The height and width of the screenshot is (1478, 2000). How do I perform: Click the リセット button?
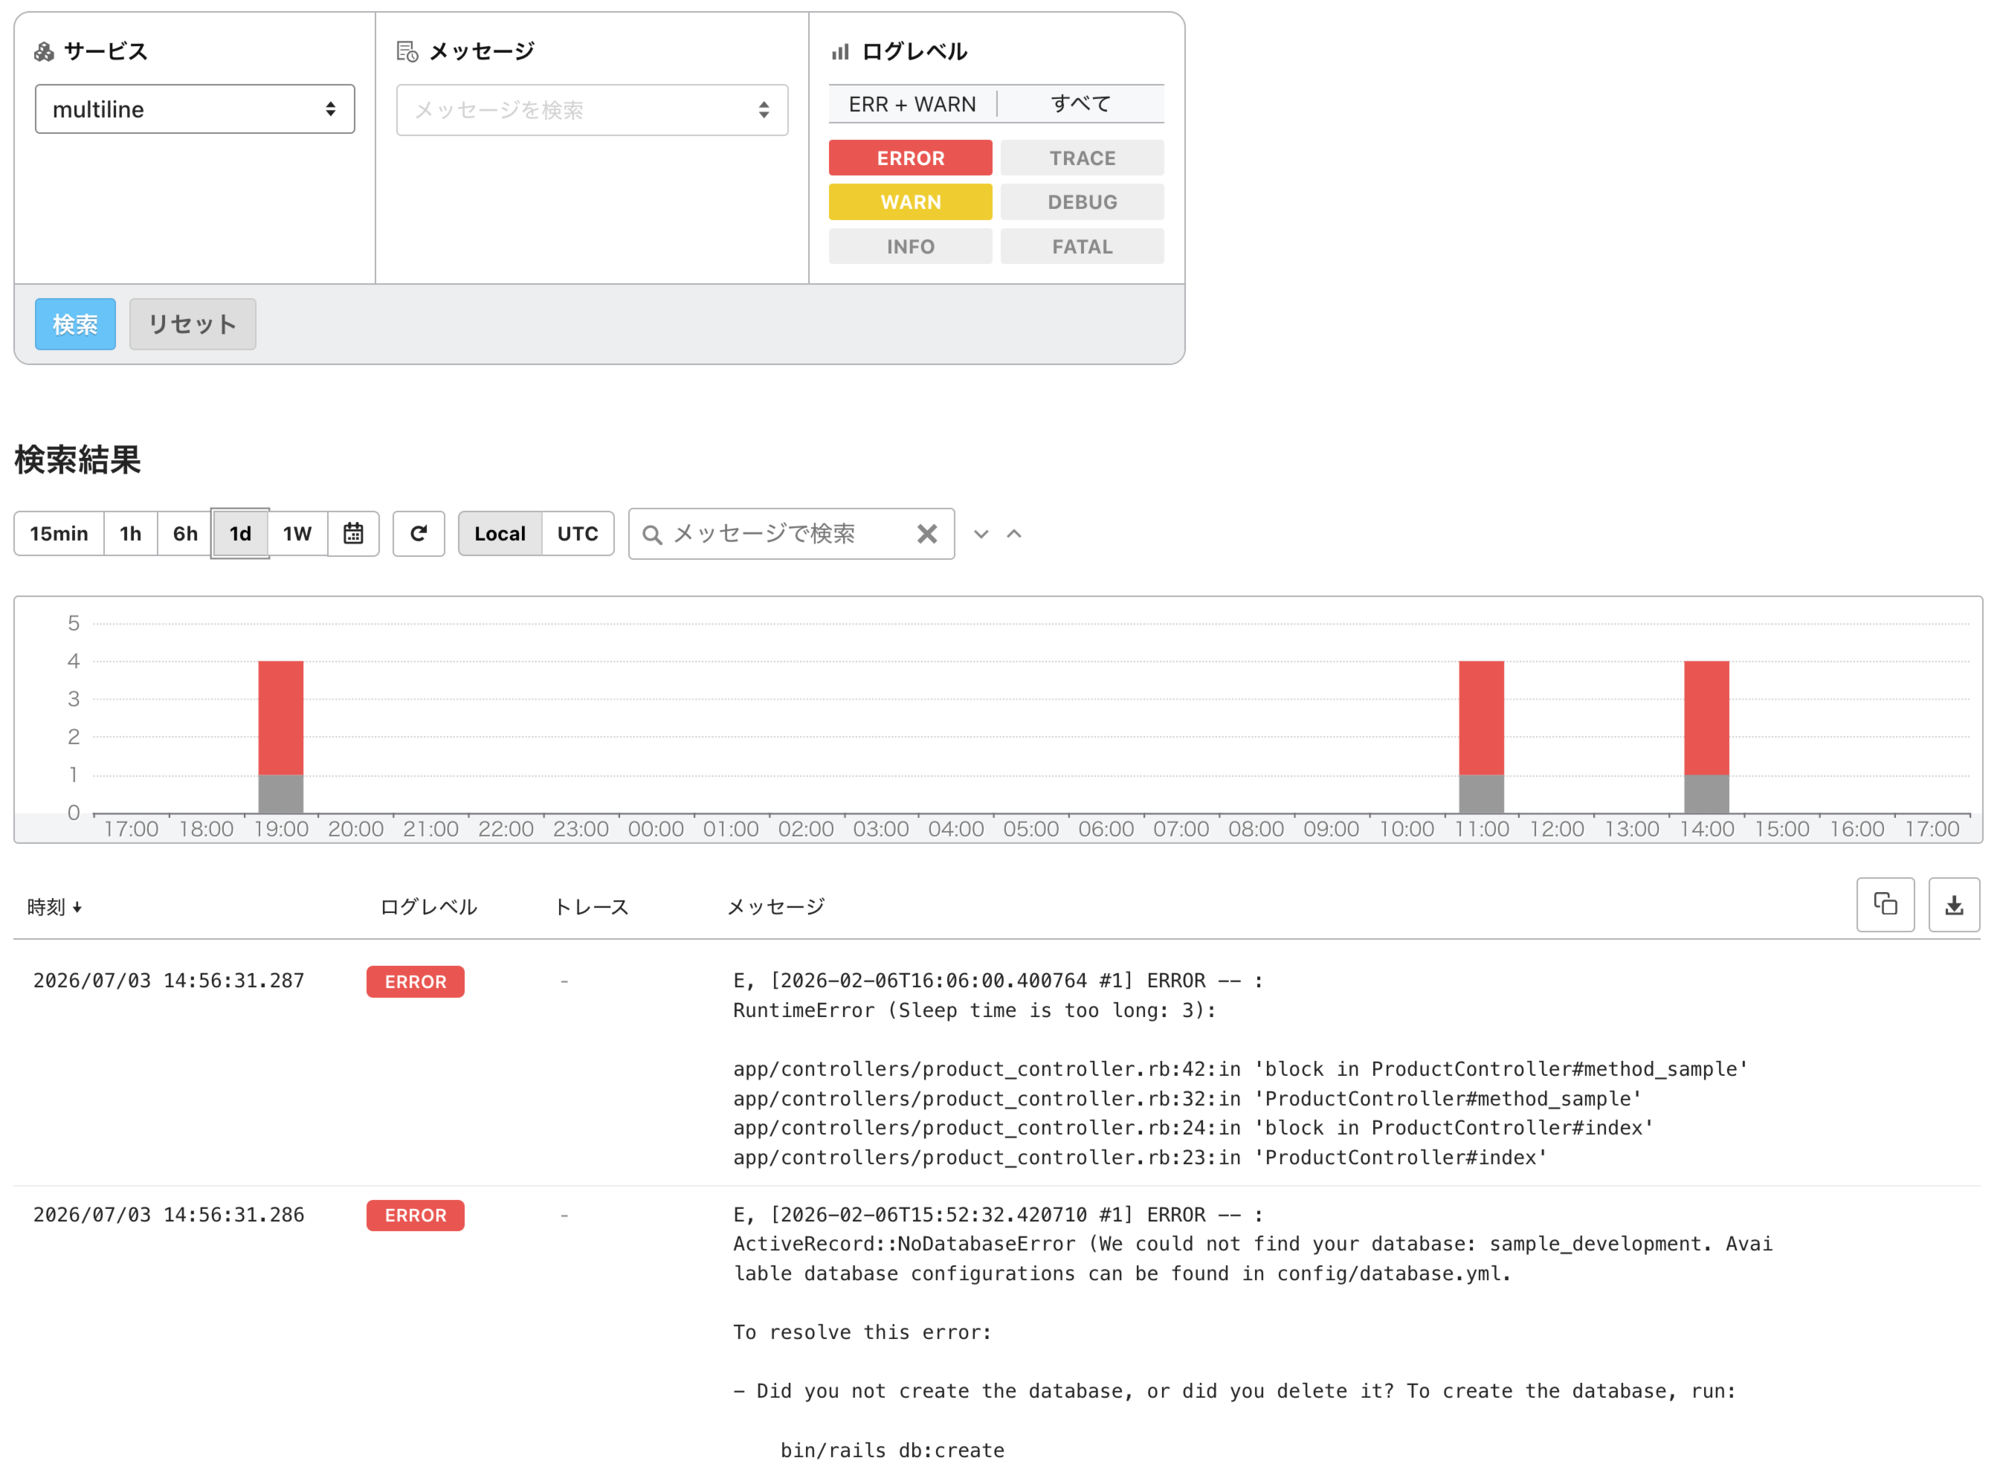pos(192,324)
